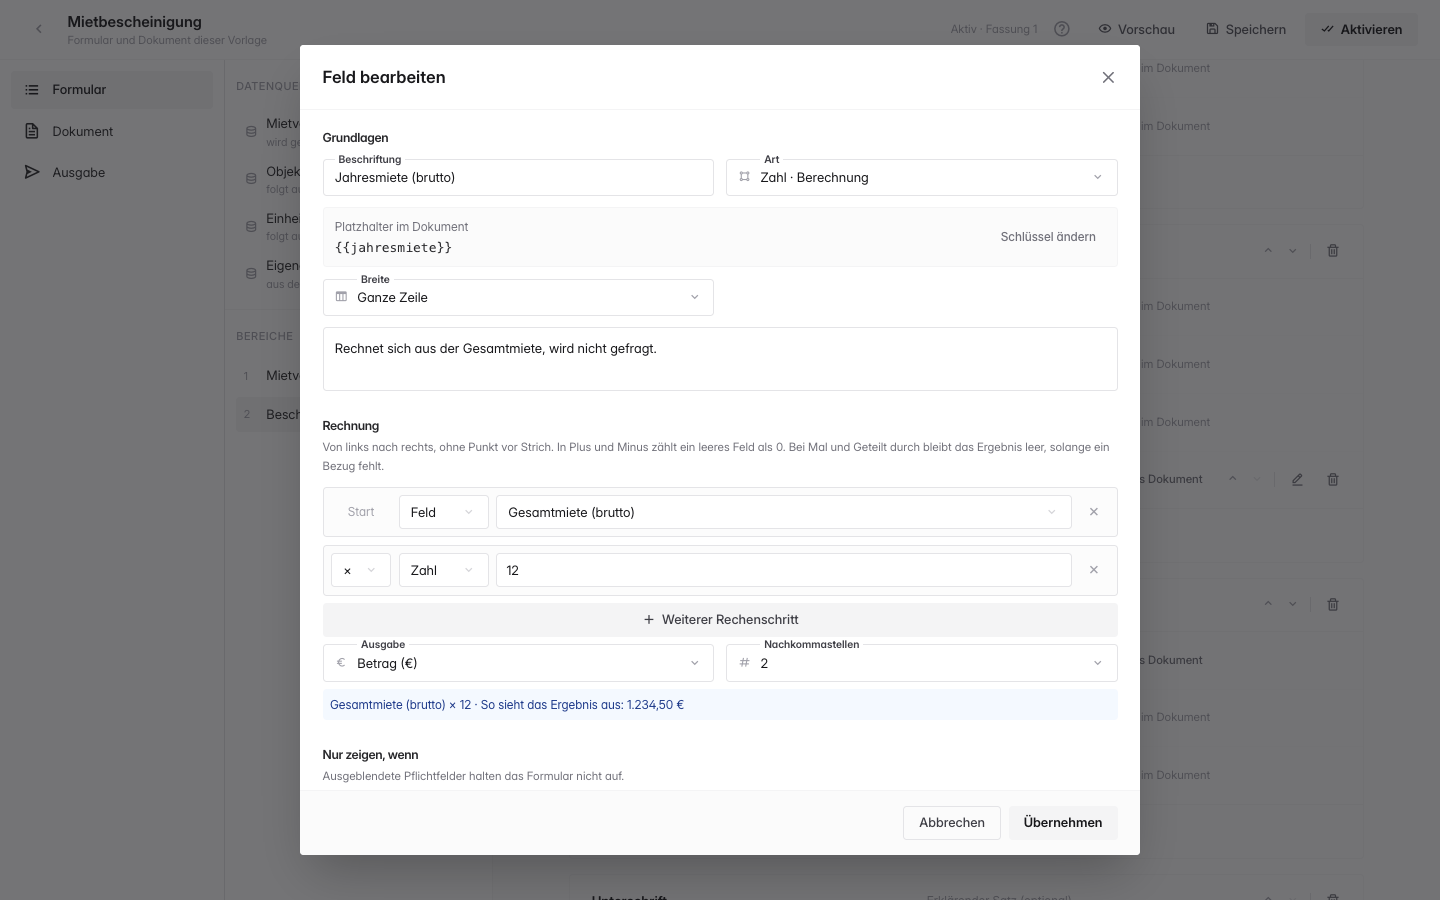Edit the Beschriftung field Jahresmiete (brutto)
Viewport: 1440px width, 900px height.
(x=518, y=177)
